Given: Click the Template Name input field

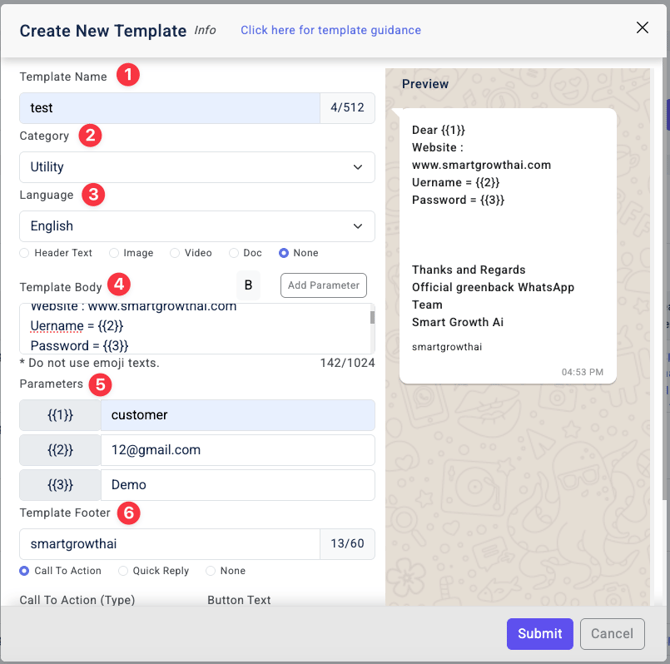Looking at the screenshot, I should (x=170, y=108).
